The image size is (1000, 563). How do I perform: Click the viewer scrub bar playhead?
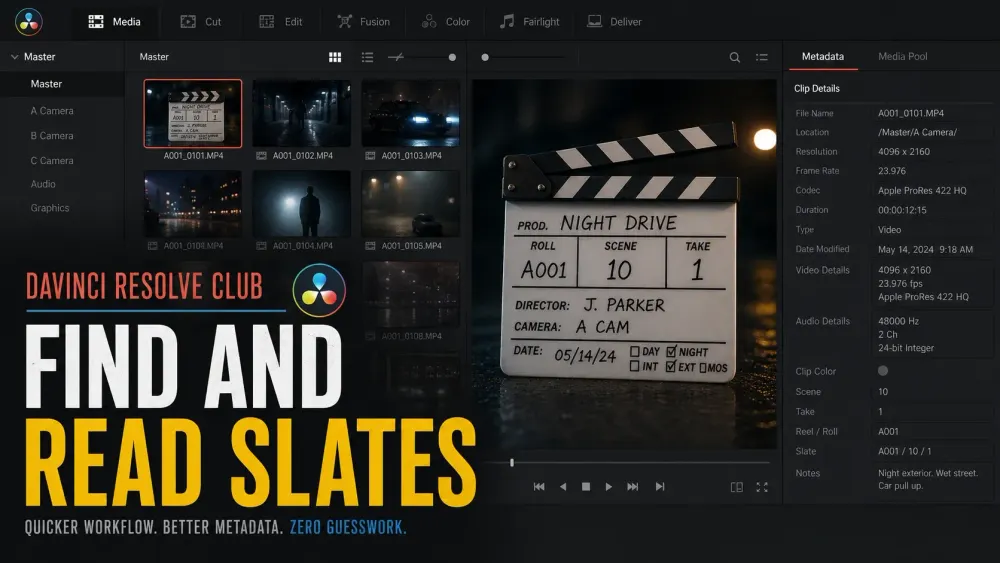pos(512,462)
